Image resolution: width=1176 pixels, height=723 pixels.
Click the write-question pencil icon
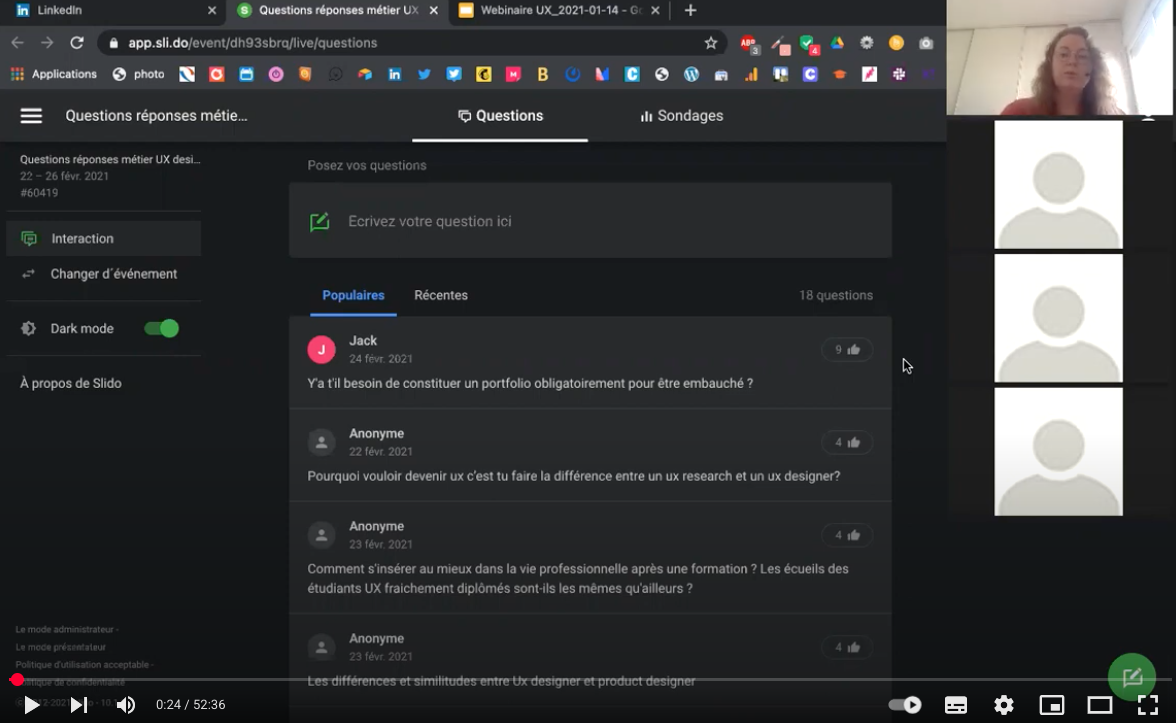[320, 221]
